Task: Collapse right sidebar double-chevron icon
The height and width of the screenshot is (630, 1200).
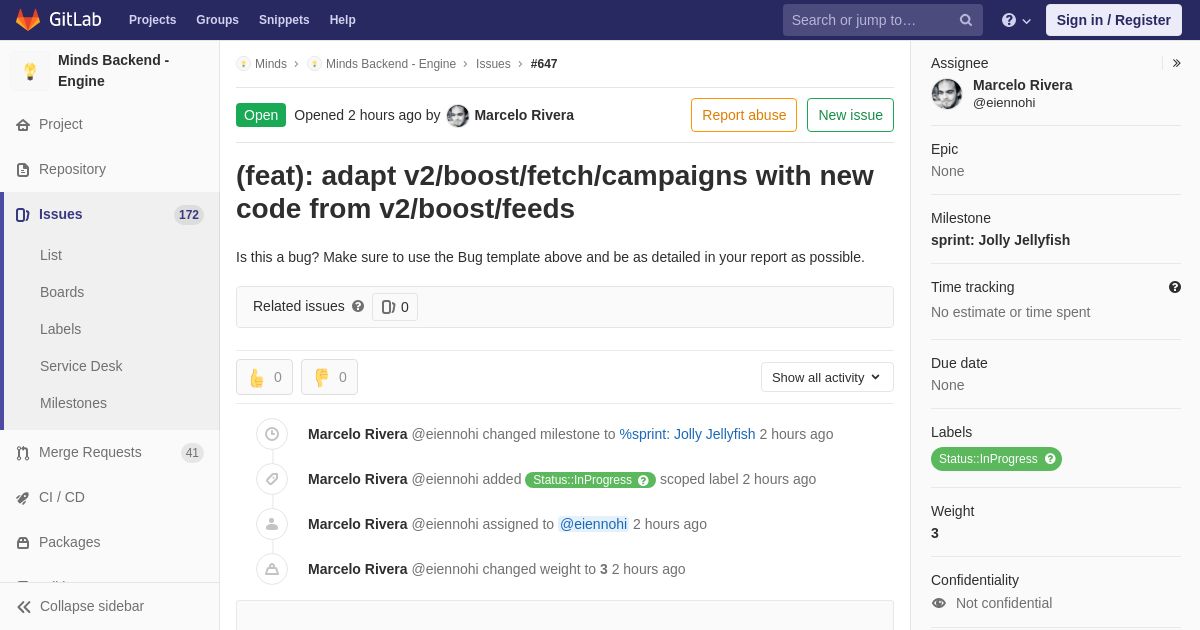Action: point(1176,63)
